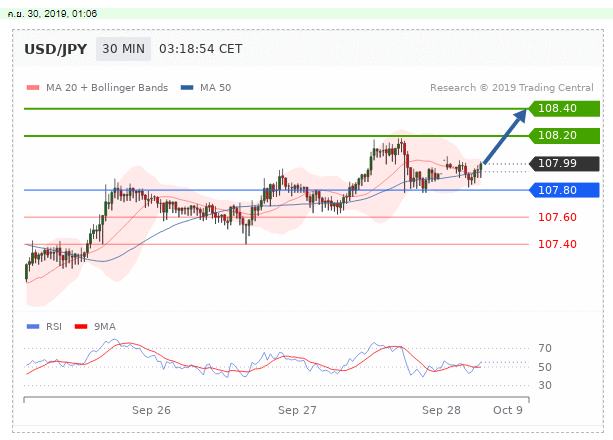Click the Oct 9 date axis label
The image size is (613, 440).
coord(508,410)
